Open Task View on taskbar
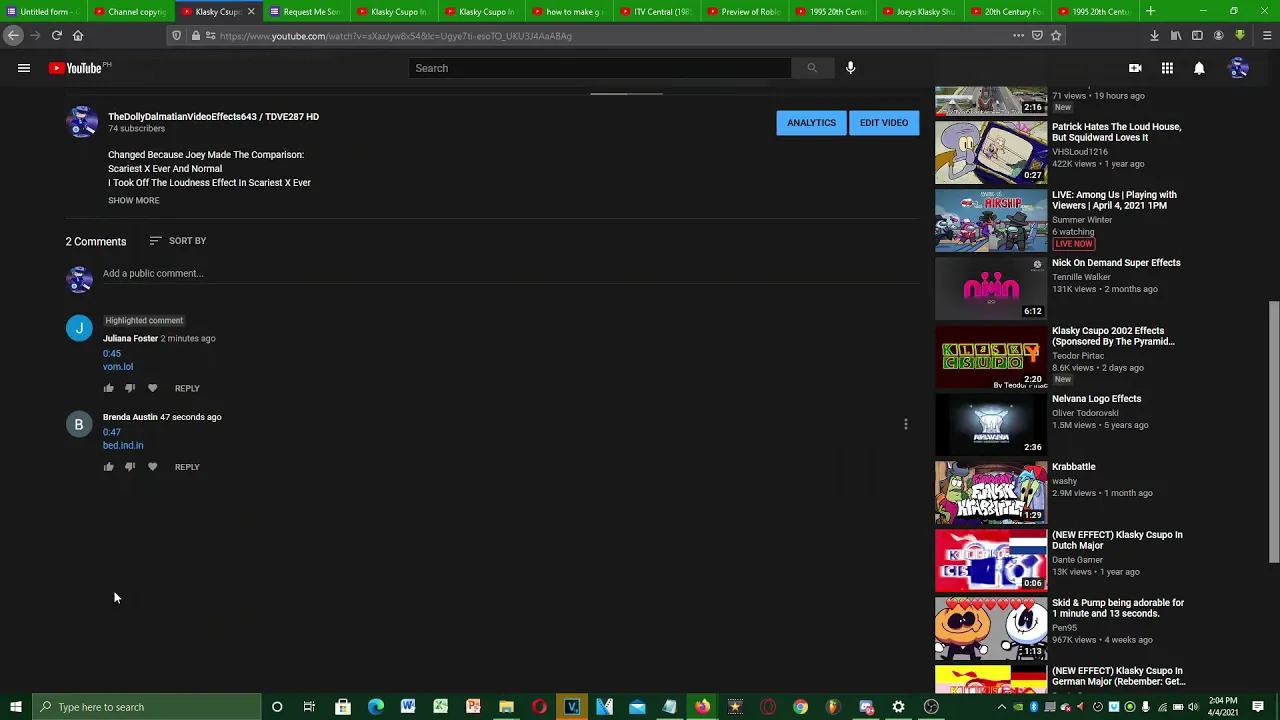The width and height of the screenshot is (1280, 720). [309, 707]
